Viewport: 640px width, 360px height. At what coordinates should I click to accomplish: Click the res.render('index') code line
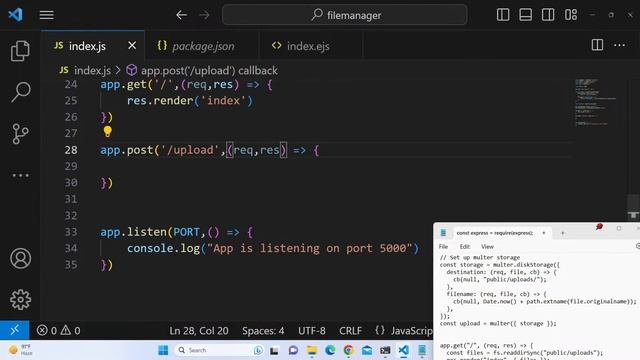[190, 100]
